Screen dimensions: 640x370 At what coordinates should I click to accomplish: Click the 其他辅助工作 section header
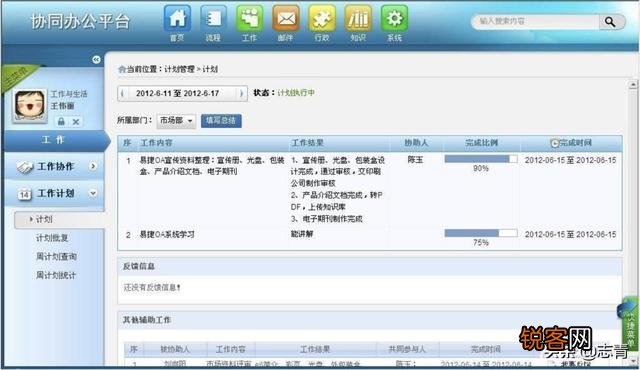pos(147,320)
